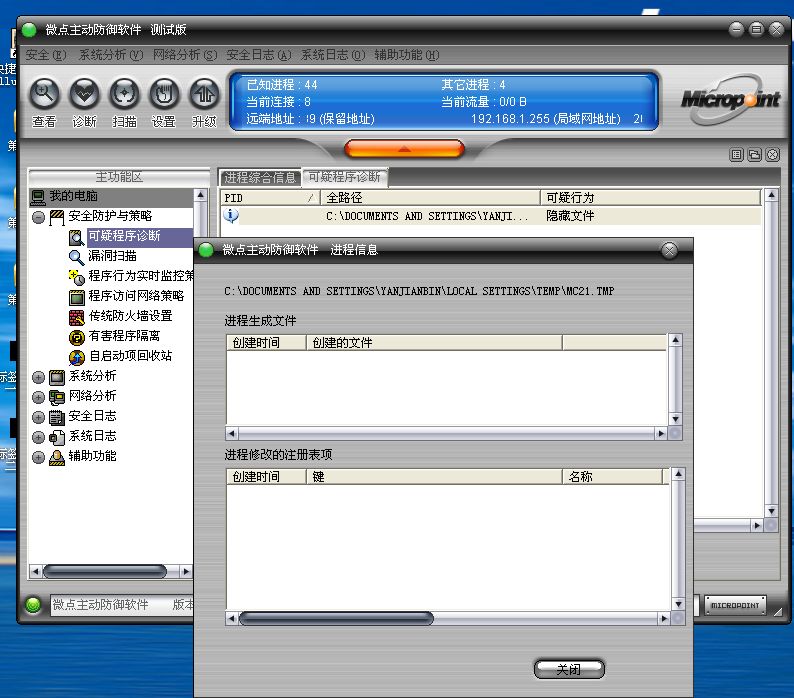The height and width of the screenshot is (698, 794).
Task: Select the 隐藏文件 suspicious row
Action: pos(491,216)
